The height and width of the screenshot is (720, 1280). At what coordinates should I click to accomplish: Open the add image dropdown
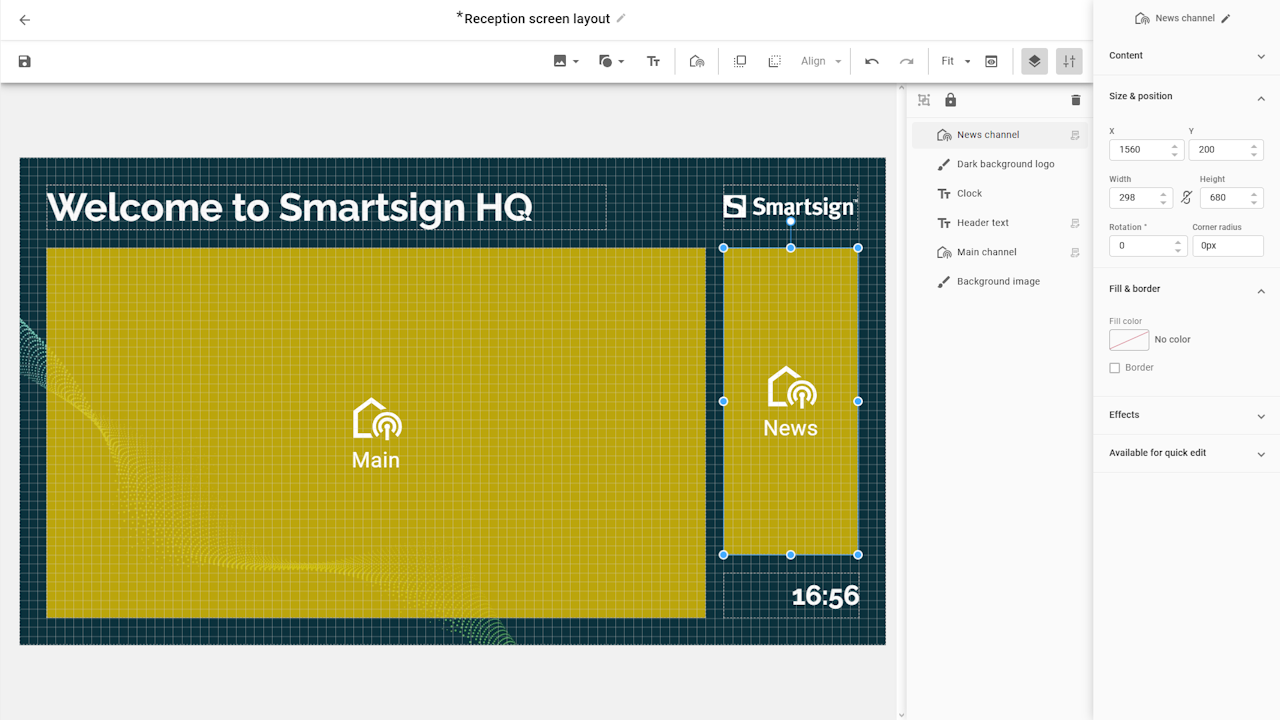pyautogui.click(x=566, y=61)
